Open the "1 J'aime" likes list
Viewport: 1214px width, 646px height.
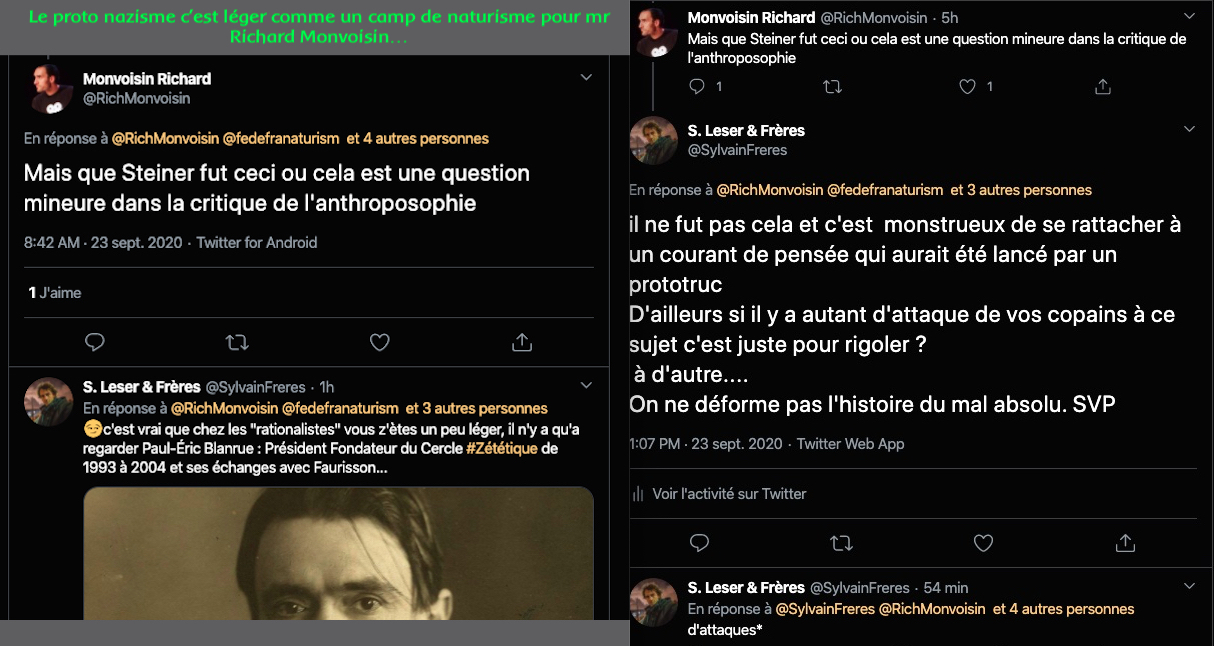(x=54, y=293)
